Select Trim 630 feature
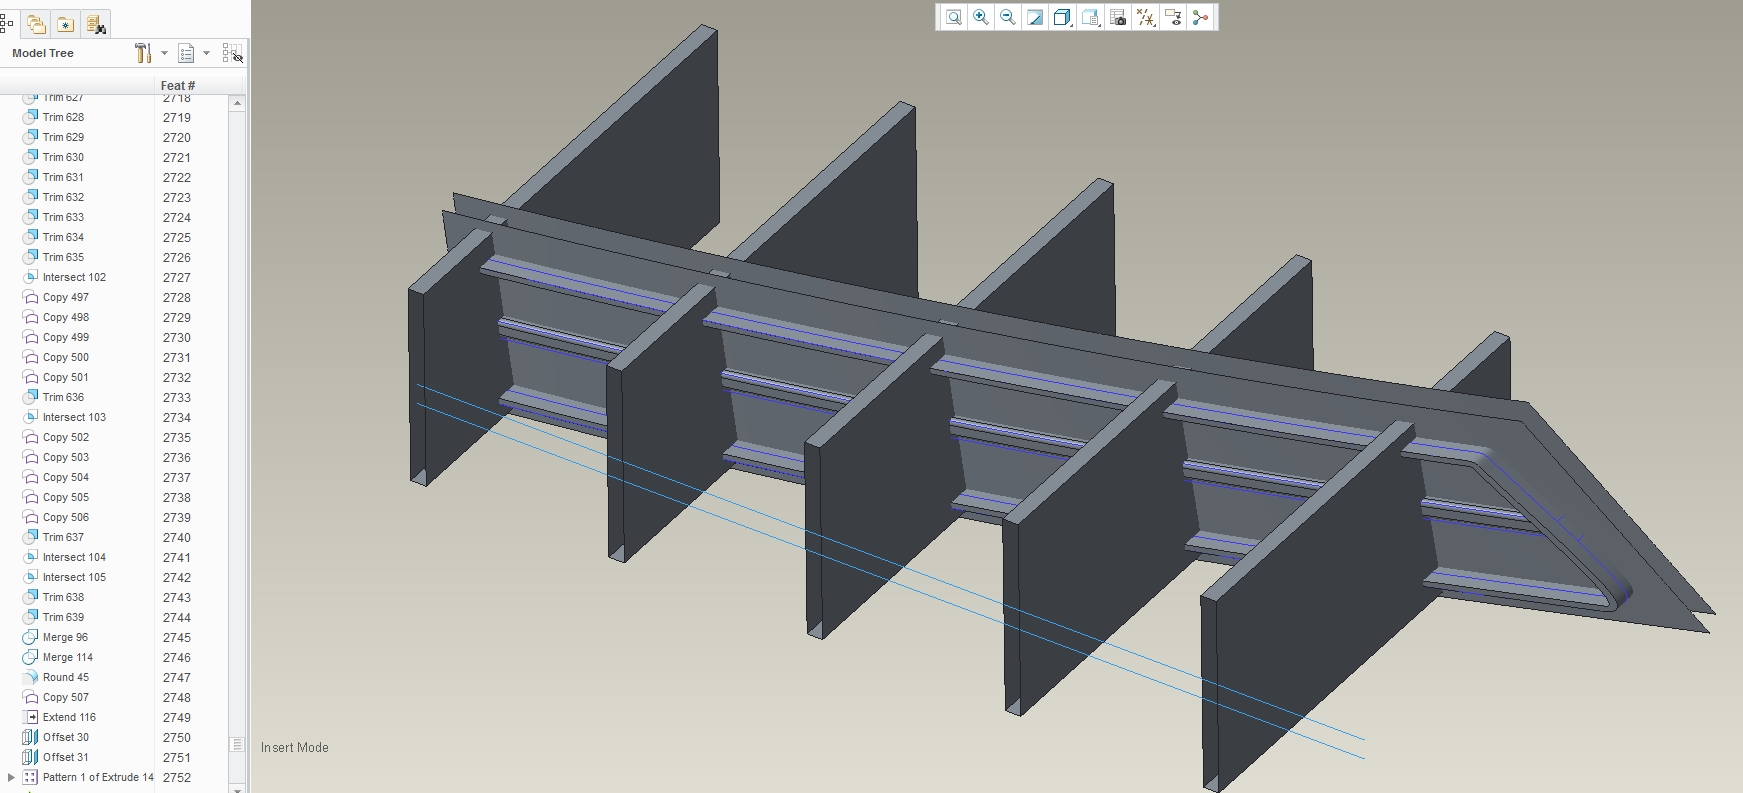Screen dimensions: 1743x793 63,157
